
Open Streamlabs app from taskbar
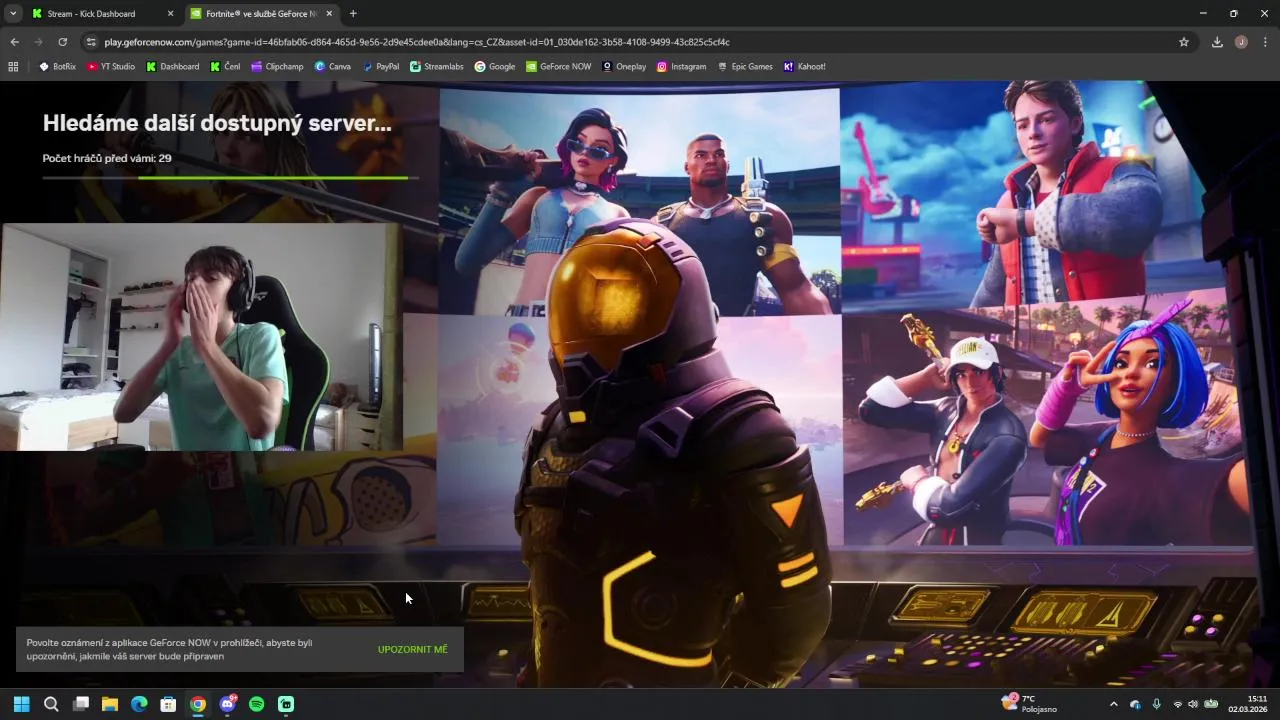click(x=286, y=704)
